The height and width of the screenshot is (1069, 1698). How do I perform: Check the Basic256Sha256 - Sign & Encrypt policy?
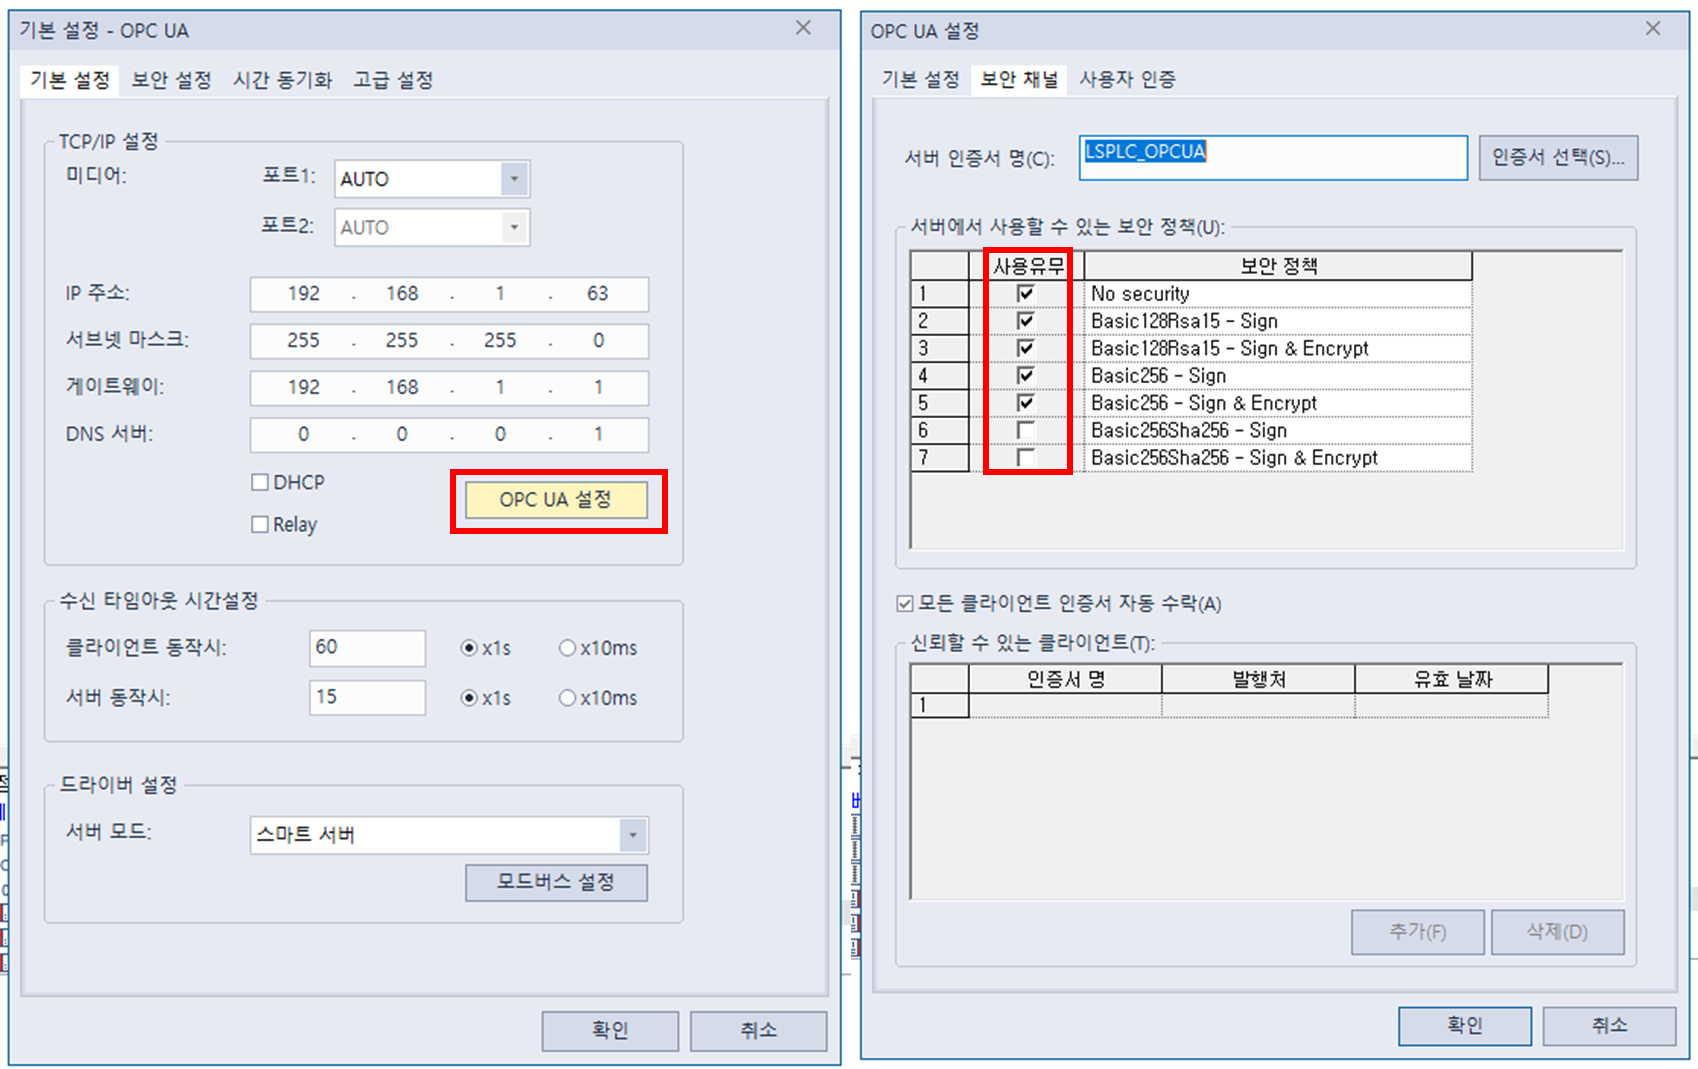coord(1027,457)
